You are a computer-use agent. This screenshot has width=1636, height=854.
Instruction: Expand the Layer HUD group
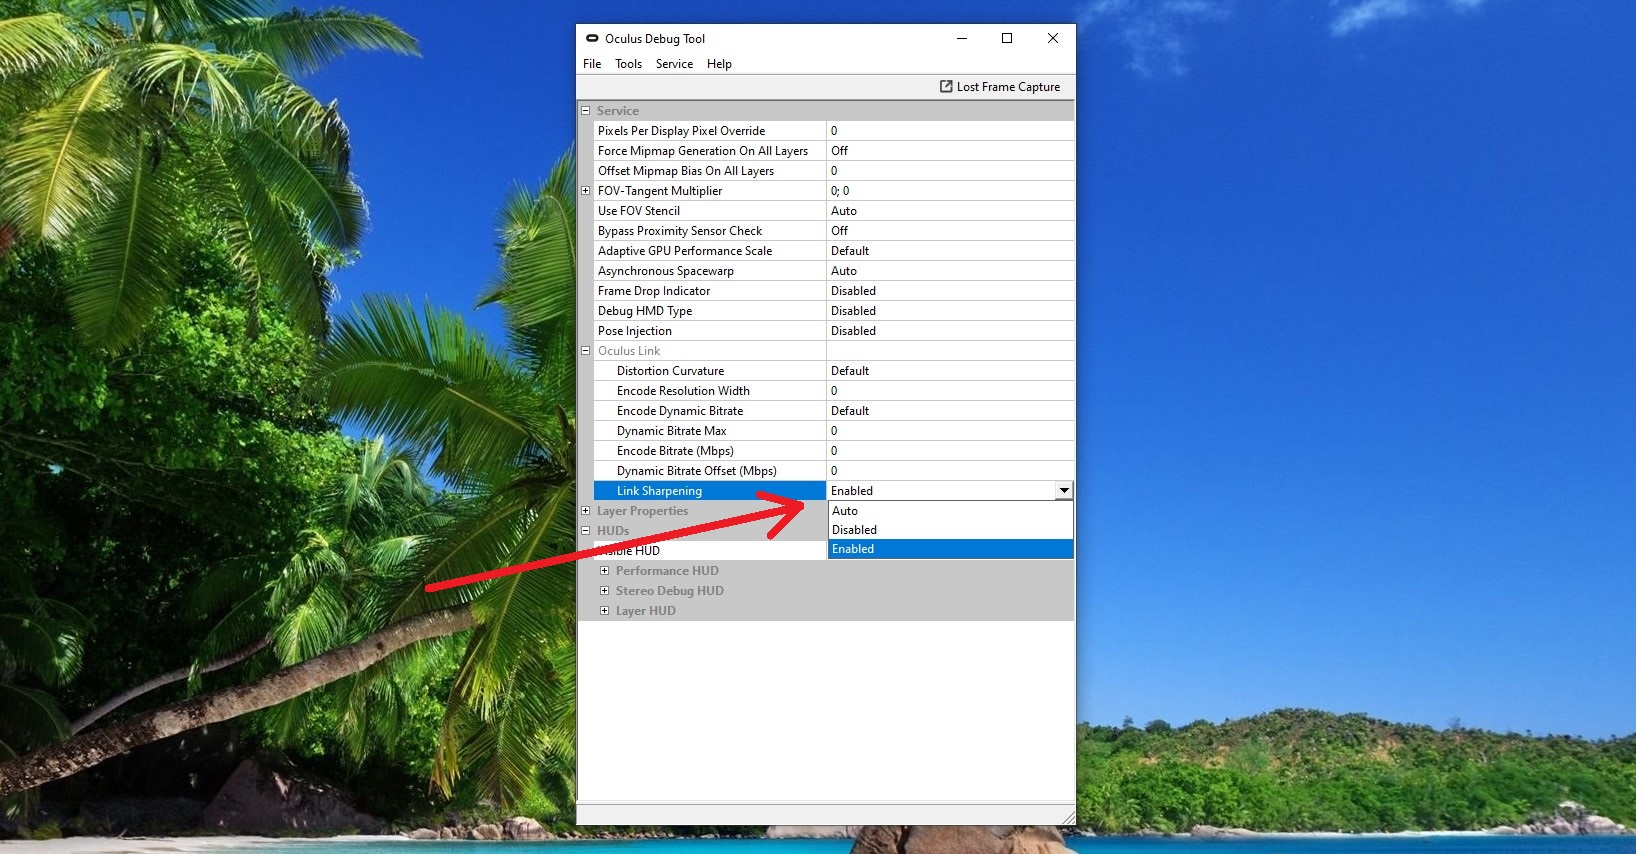(x=604, y=611)
